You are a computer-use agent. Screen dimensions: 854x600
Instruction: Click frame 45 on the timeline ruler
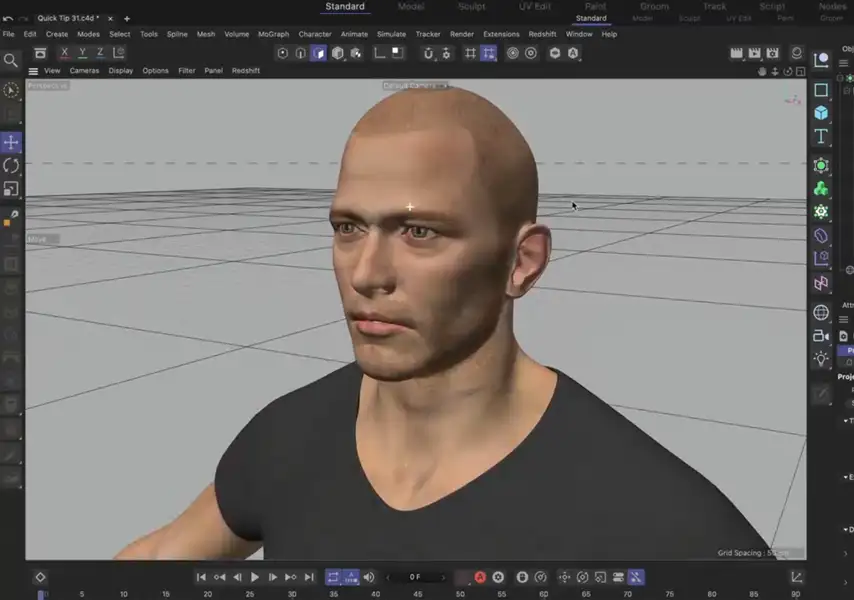(x=418, y=593)
